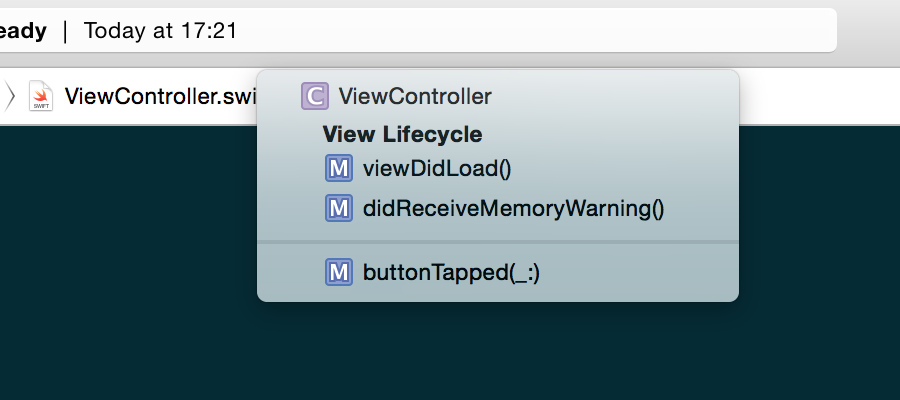Open the ViewController.swift jump bar segment

142,96
